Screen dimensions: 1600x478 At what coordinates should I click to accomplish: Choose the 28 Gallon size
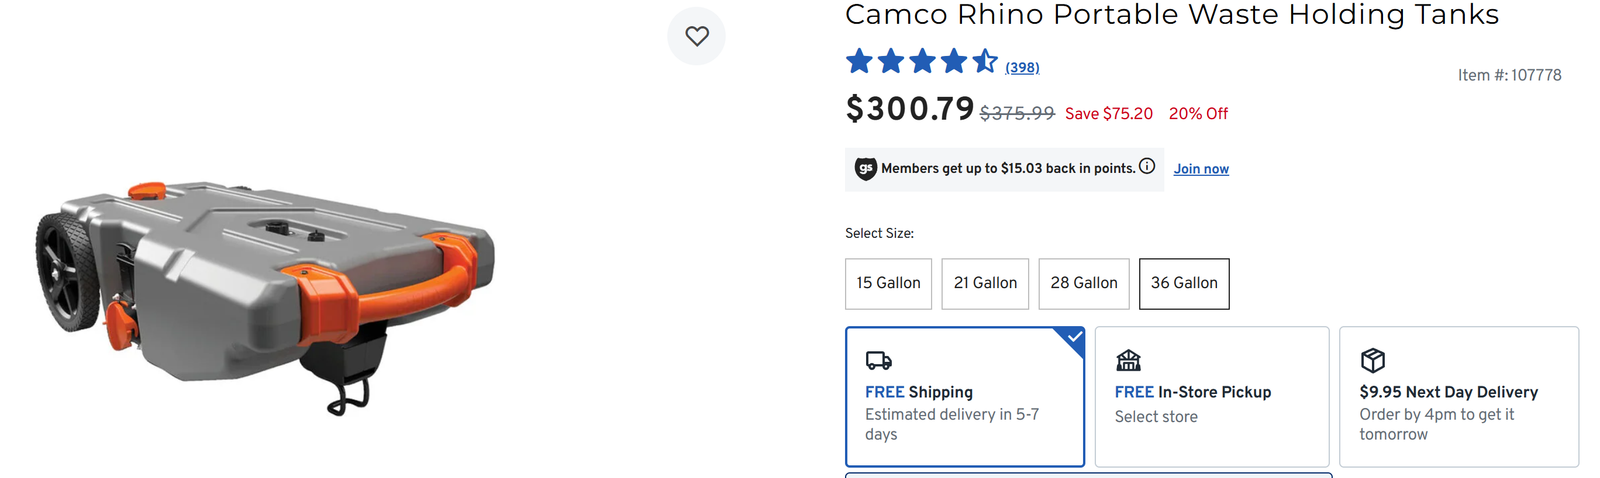tap(1084, 283)
